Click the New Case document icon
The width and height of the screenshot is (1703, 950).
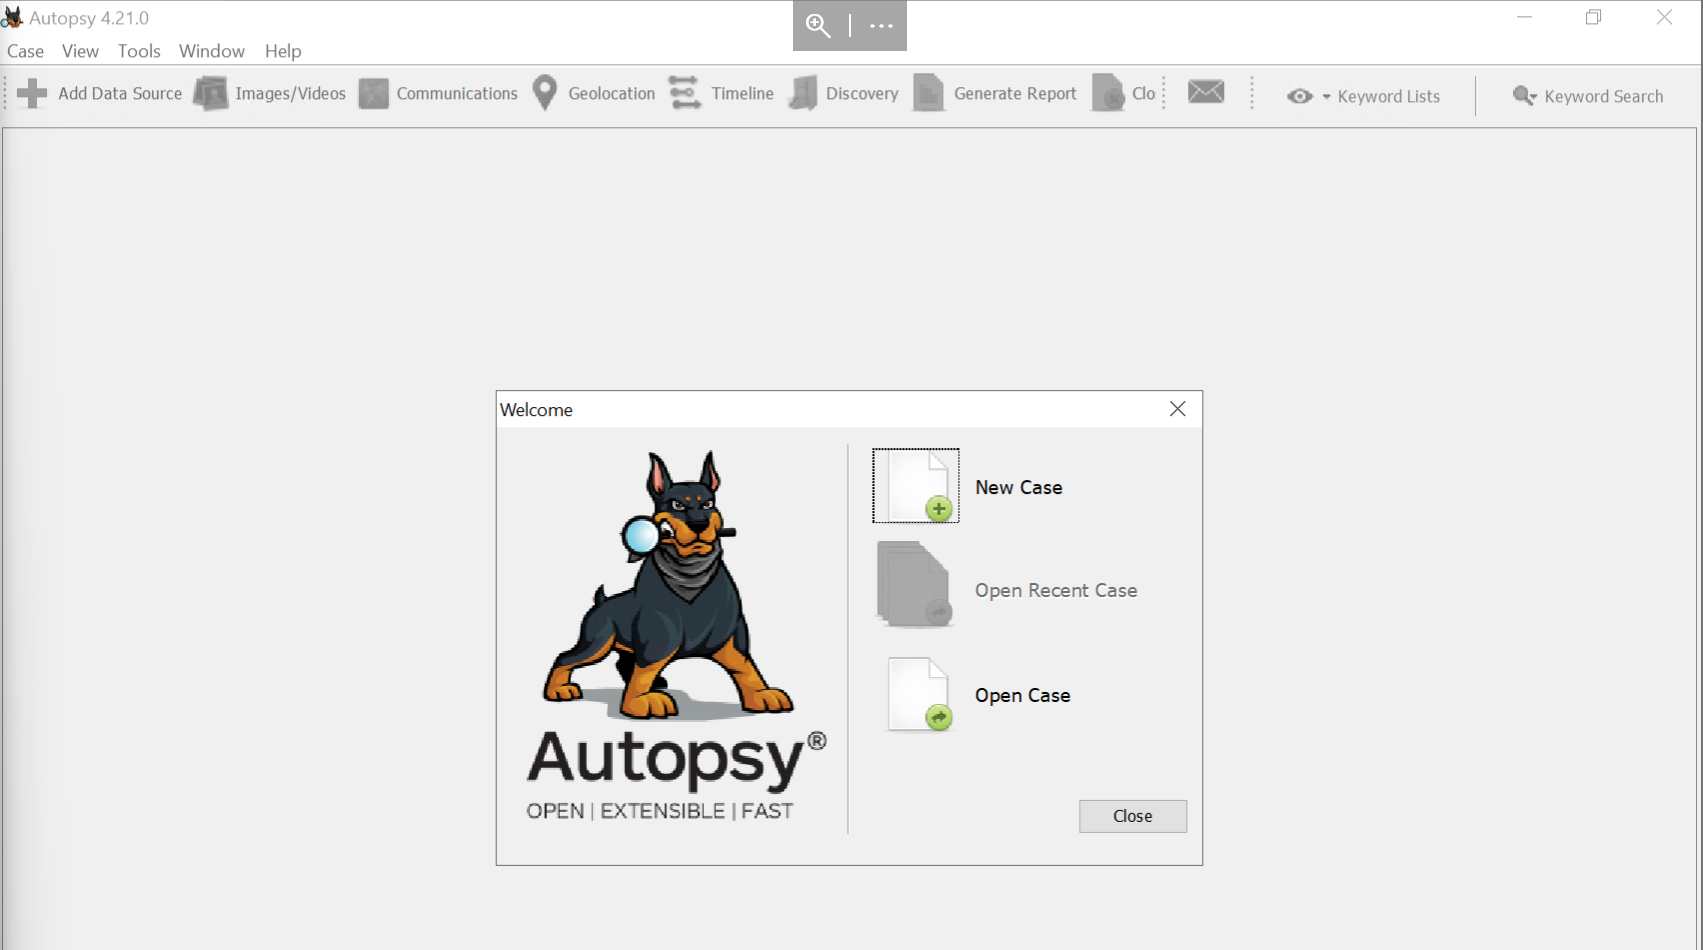click(x=916, y=486)
